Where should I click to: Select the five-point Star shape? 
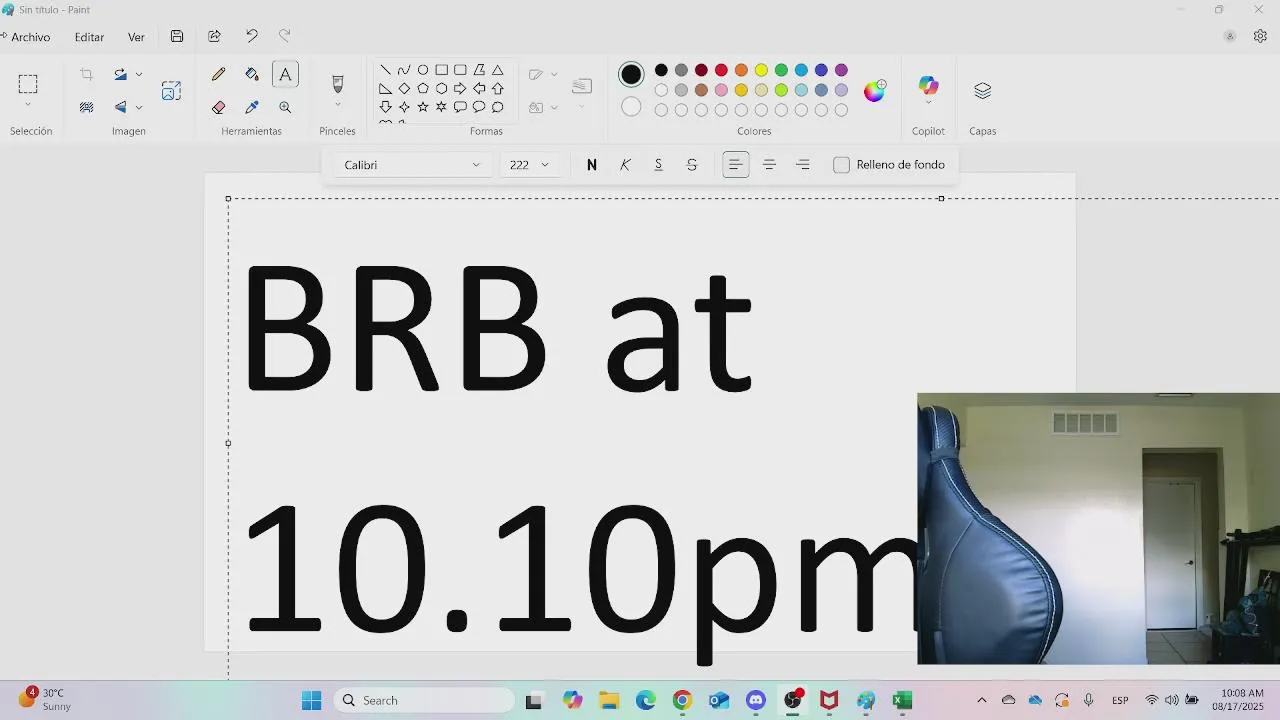(423, 107)
